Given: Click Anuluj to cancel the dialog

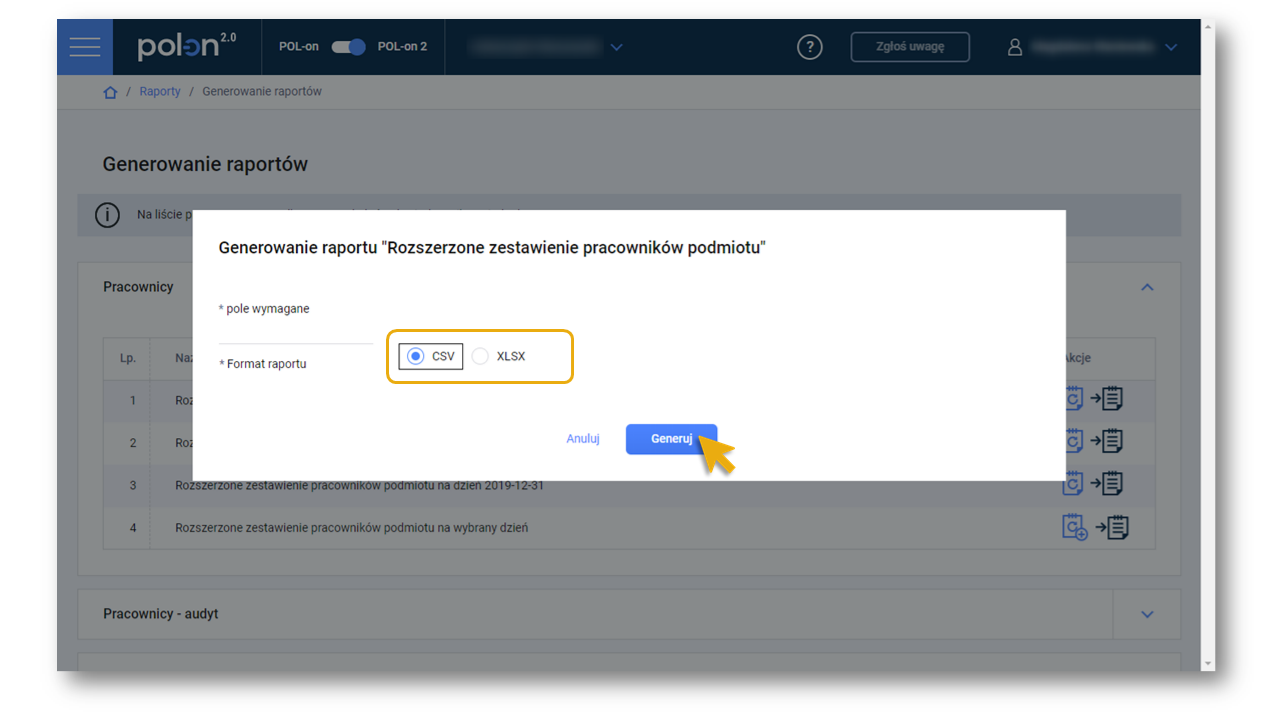Looking at the screenshot, I should coord(582,439).
